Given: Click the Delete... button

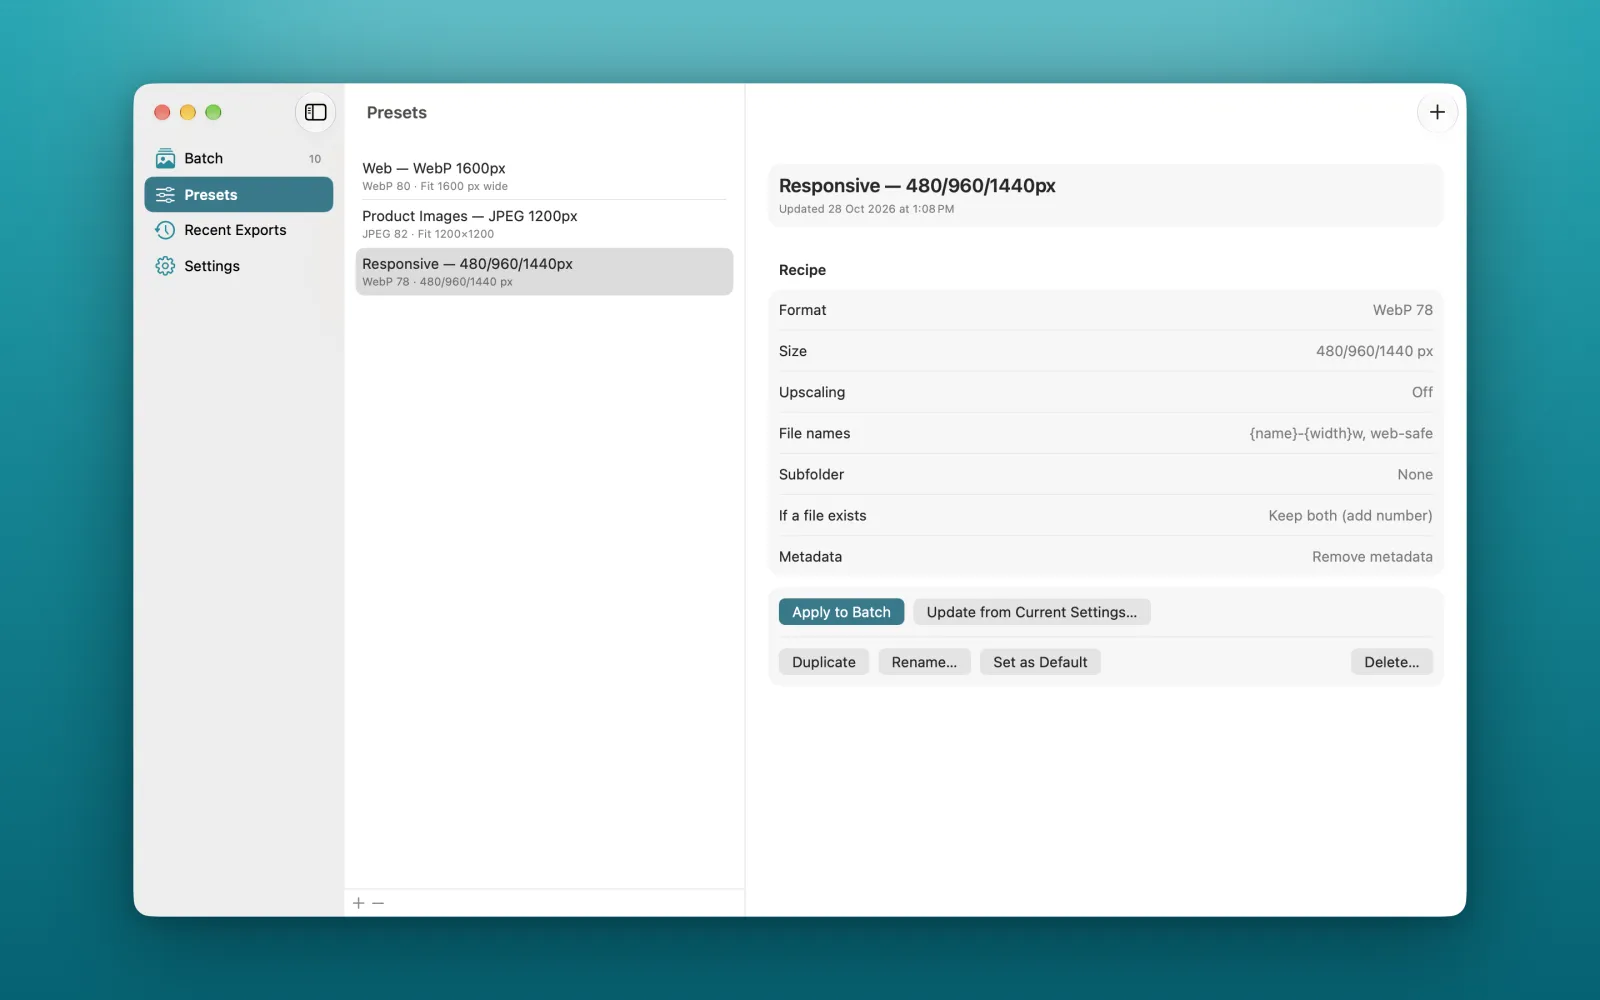Looking at the screenshot, I should (x=1391, y=662).
